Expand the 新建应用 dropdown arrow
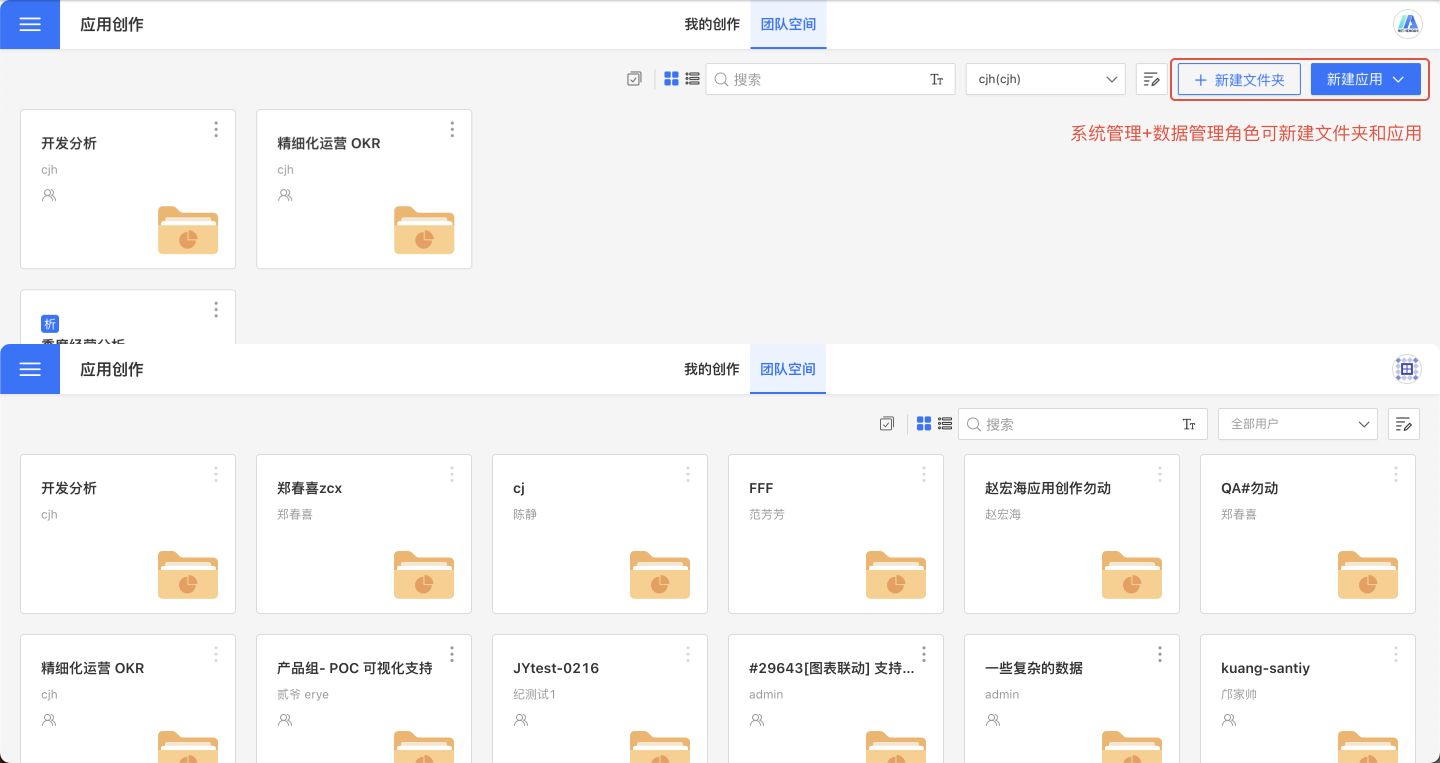The image size is (1440, 763). click(1399, 79)
